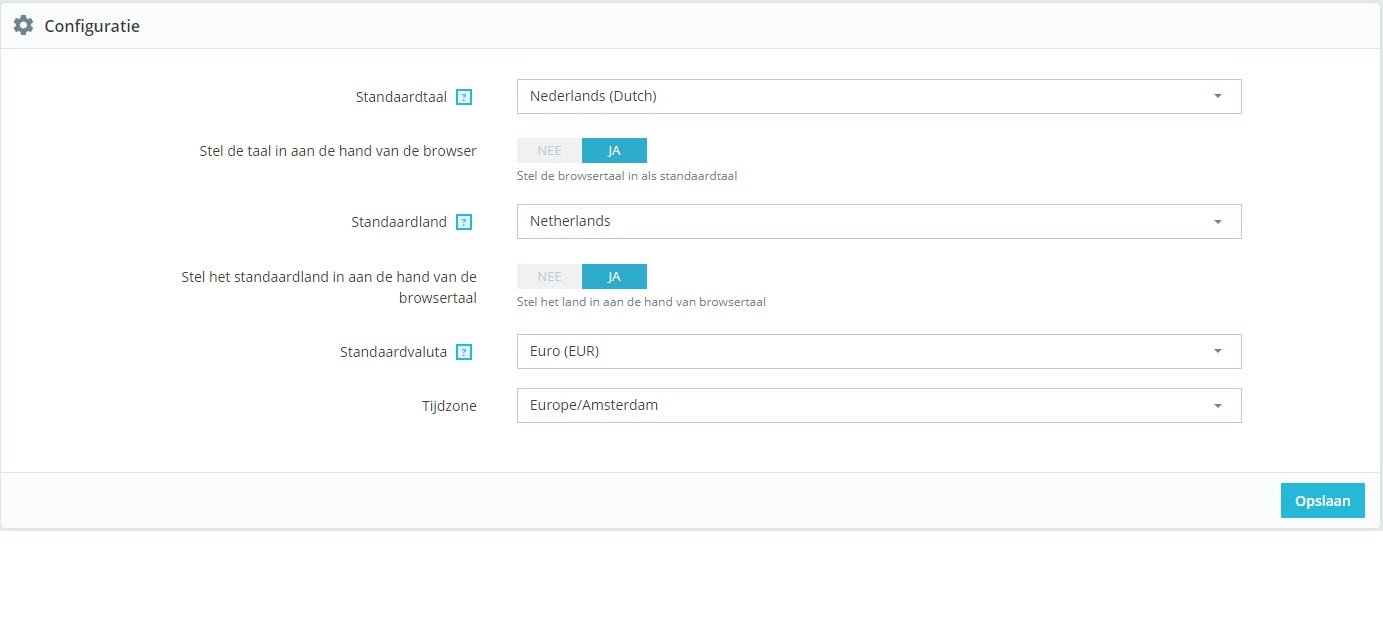Switch the standaardland browser option to JA
Image resolution: width=1383 pixels, height=628 pixels.
pos(614,277)
